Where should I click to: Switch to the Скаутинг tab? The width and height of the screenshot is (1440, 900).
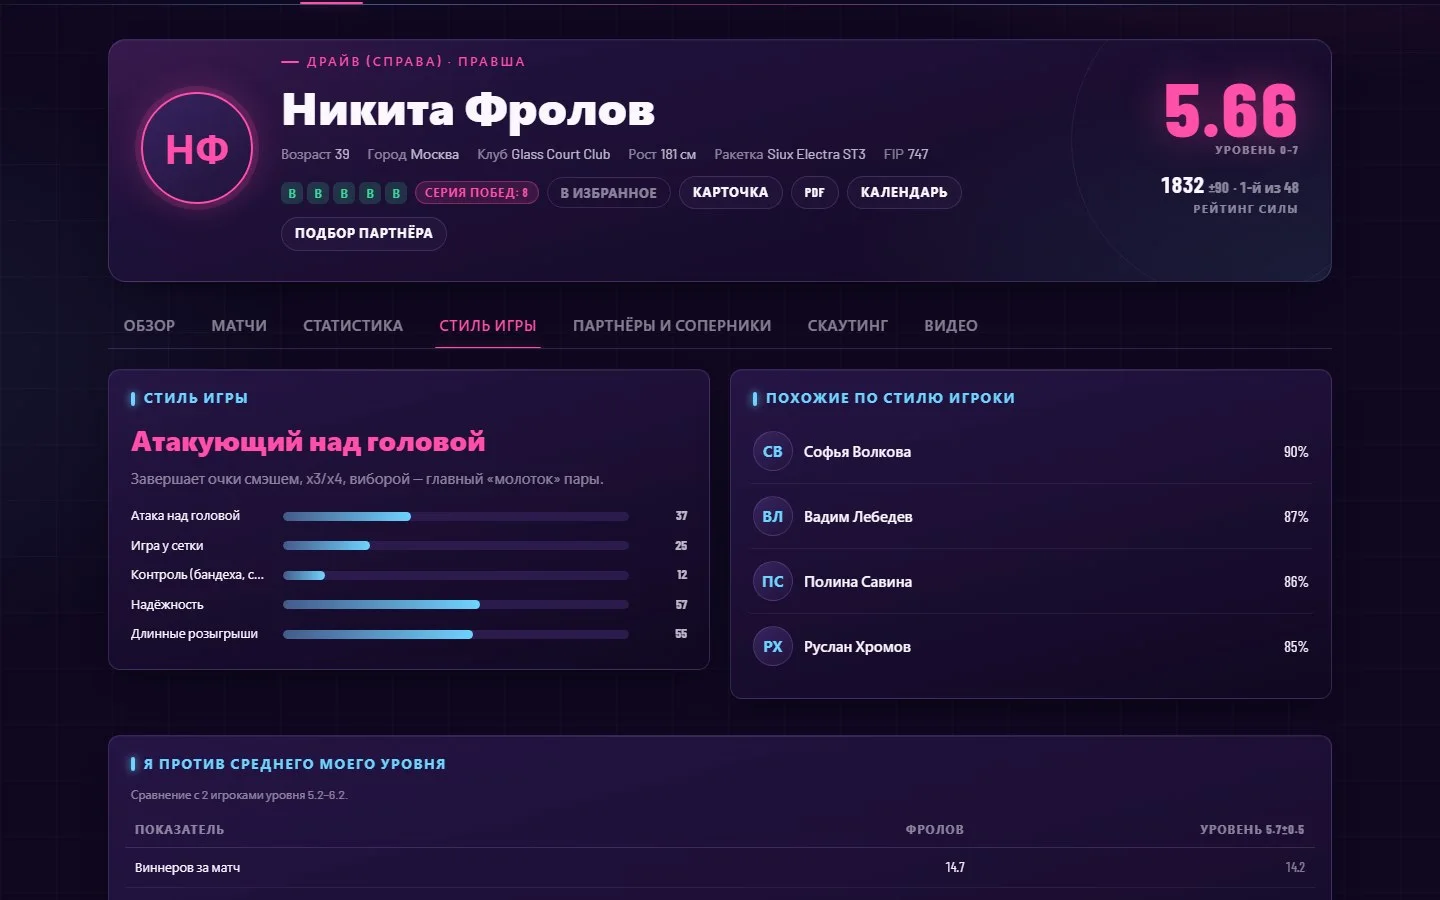pyautogui.click(x=848, y=326)
